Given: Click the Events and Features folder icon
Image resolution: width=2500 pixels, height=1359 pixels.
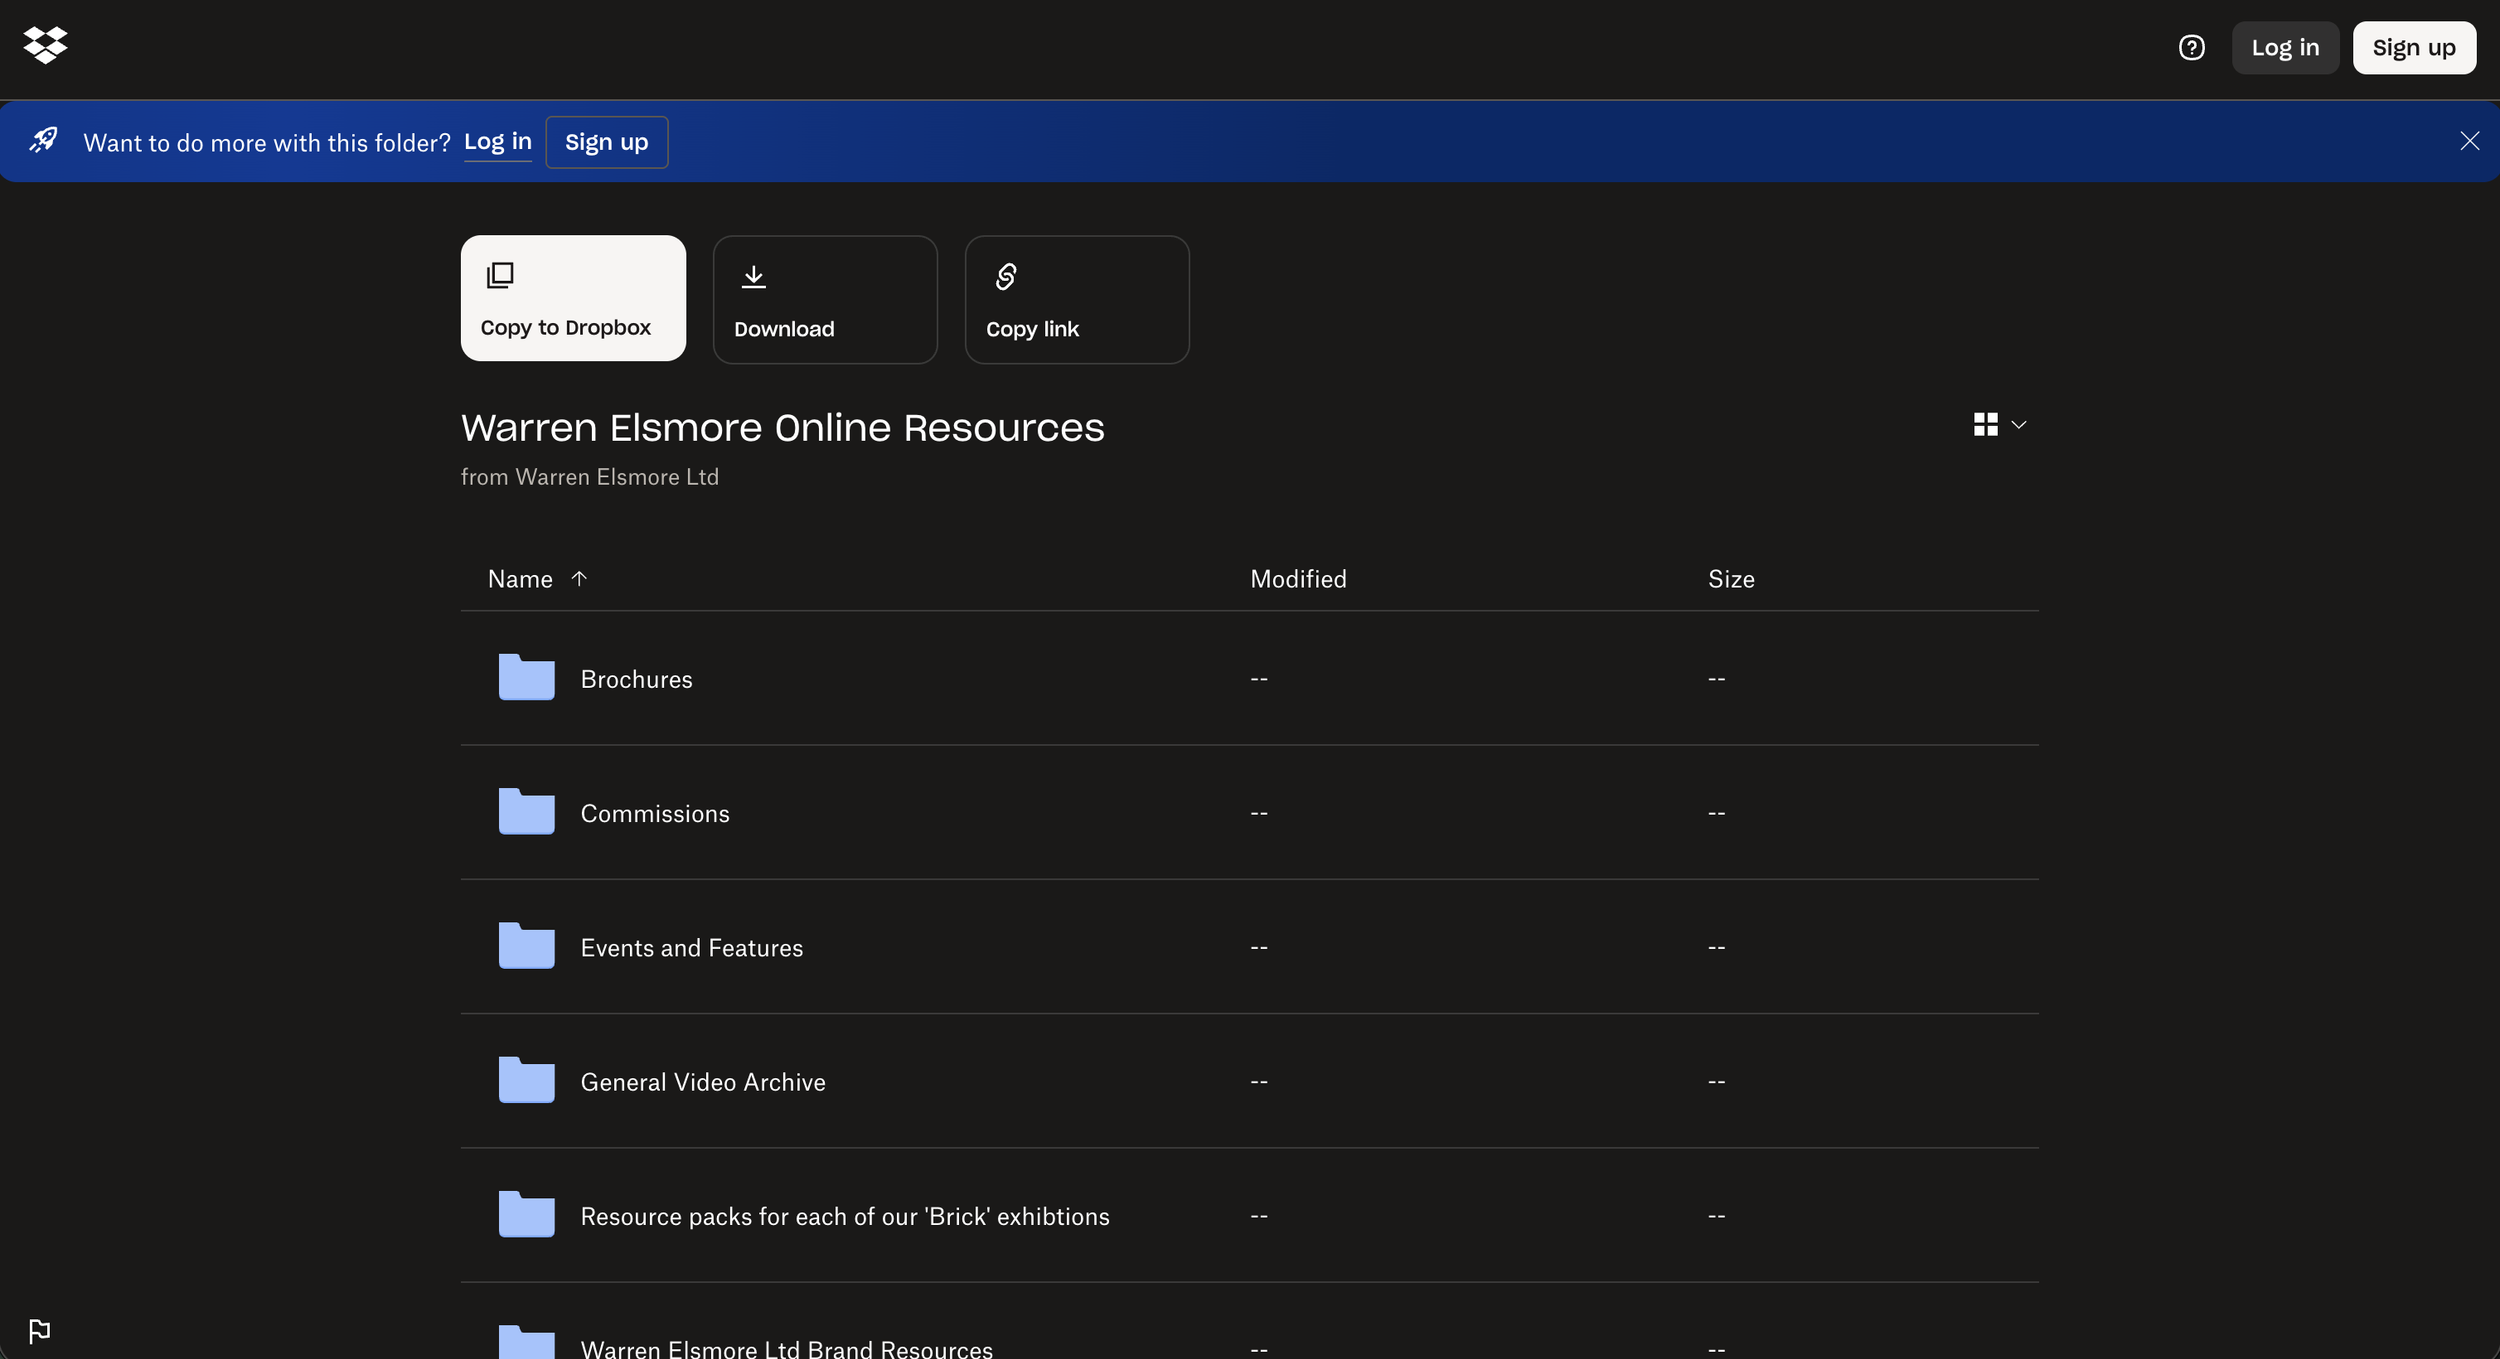Looking at the screenshot, I should point(526,946).
